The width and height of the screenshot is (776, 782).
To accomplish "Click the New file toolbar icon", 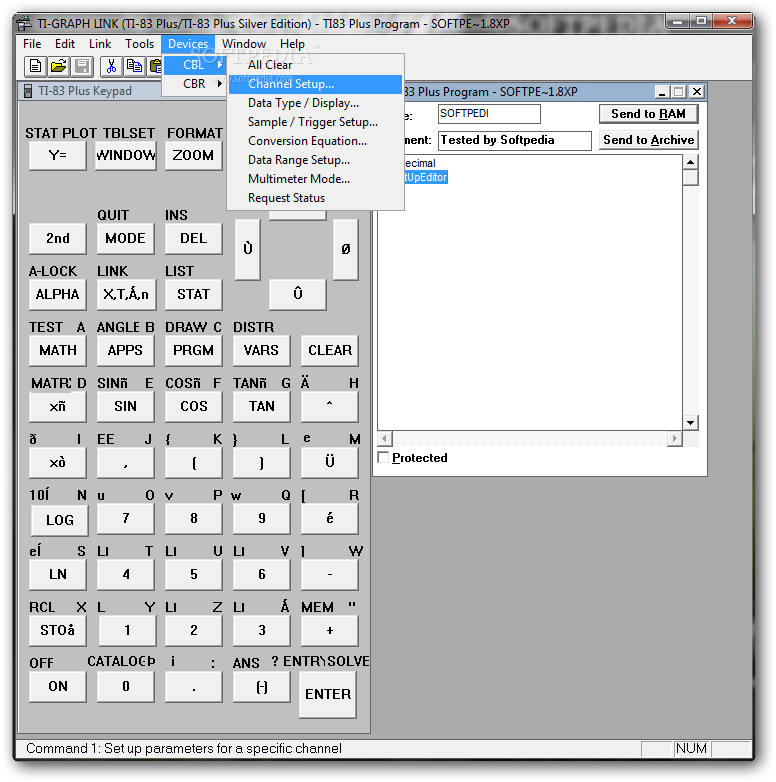I will [x=35, y=66].
